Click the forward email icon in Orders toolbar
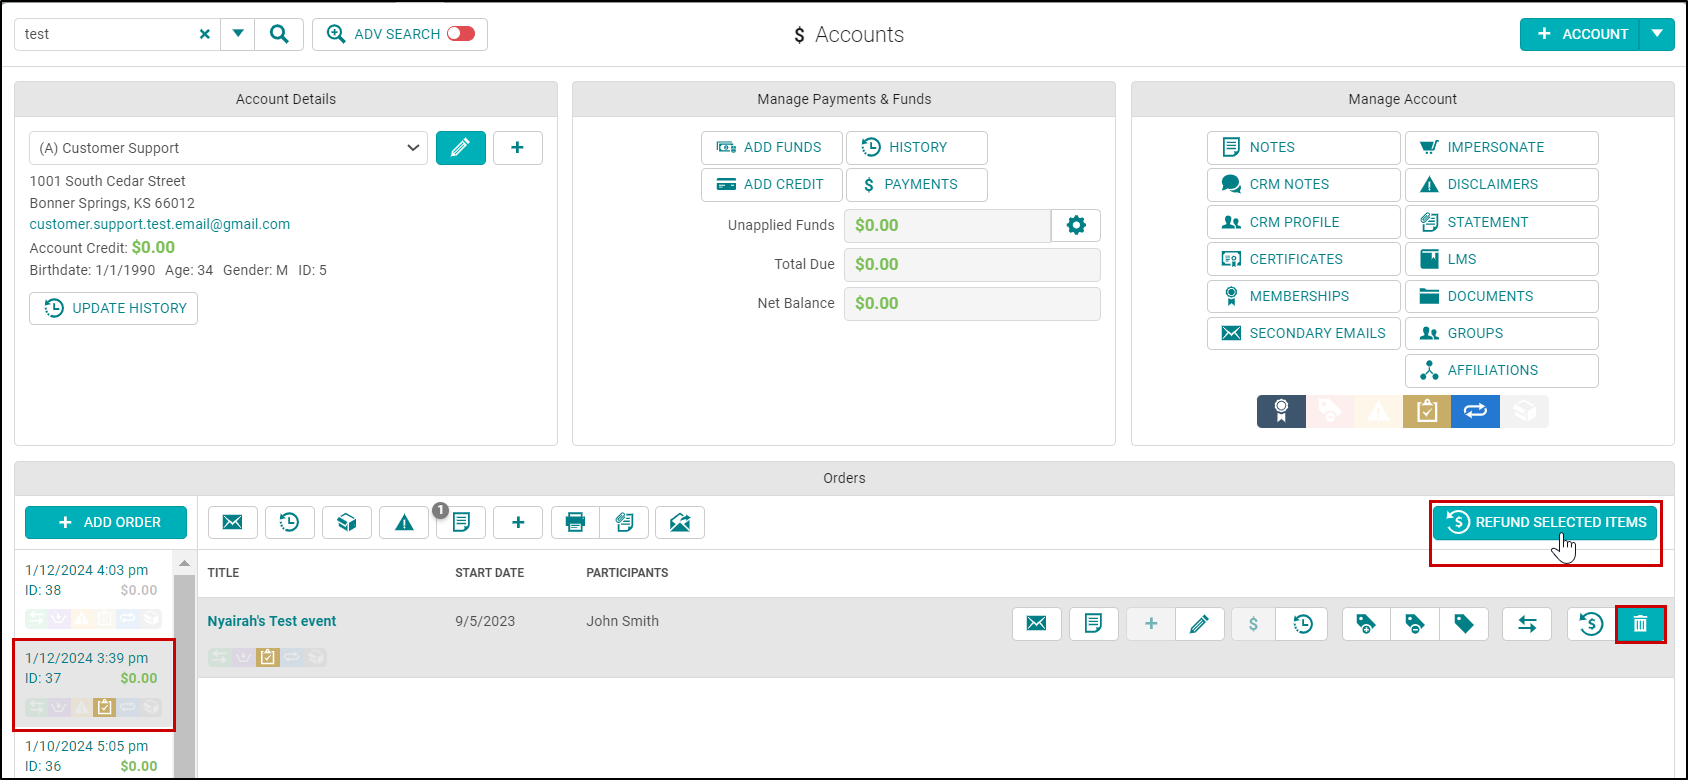Image resolution: width=1688 pixels, height=780 pixels. [680, 522]
